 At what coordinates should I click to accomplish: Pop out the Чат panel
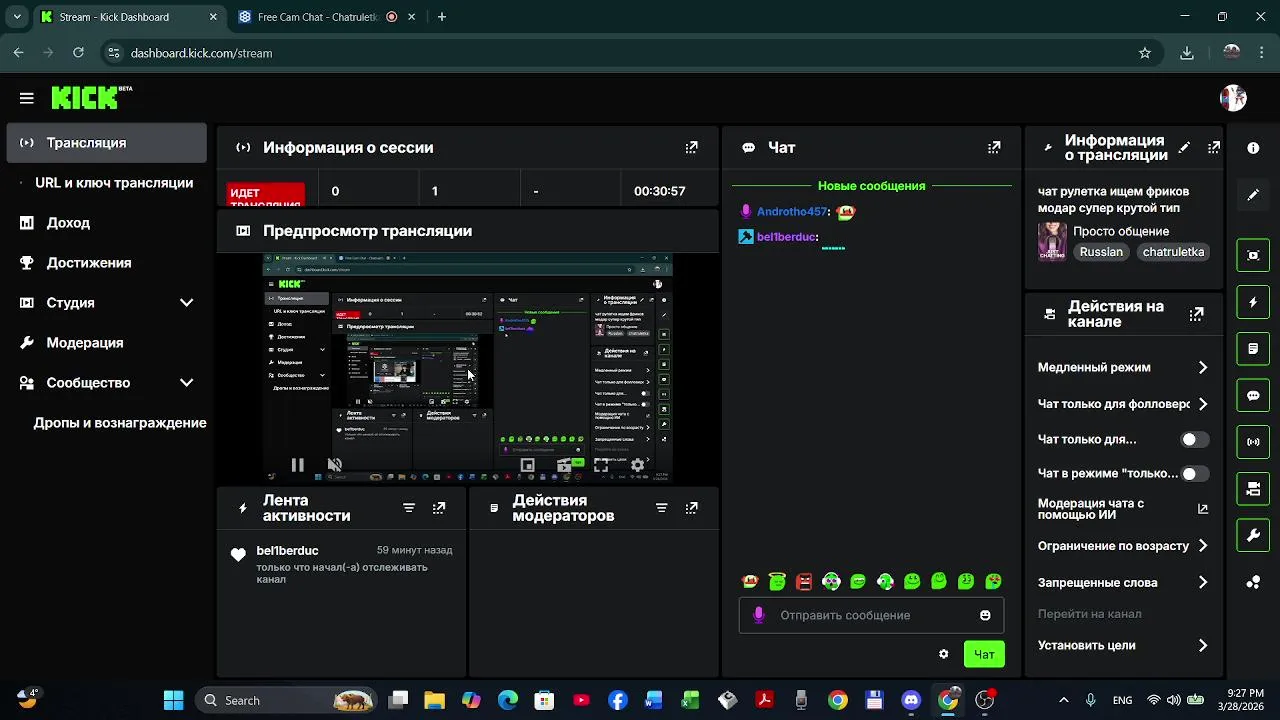994,147
